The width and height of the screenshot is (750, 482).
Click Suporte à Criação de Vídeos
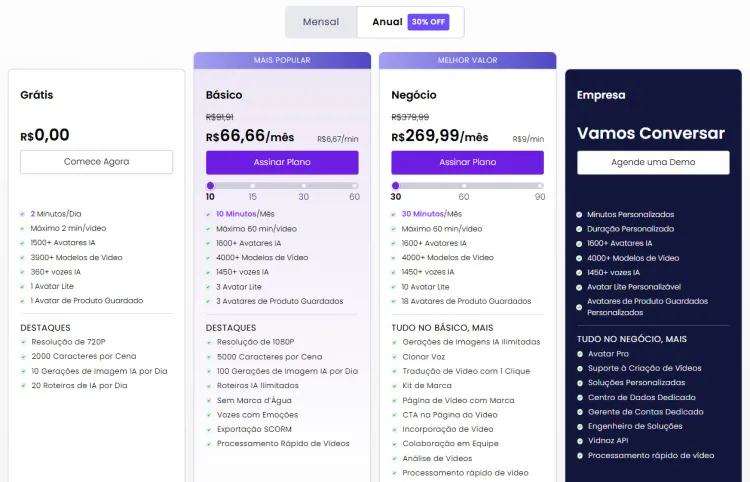coord(645,369)
